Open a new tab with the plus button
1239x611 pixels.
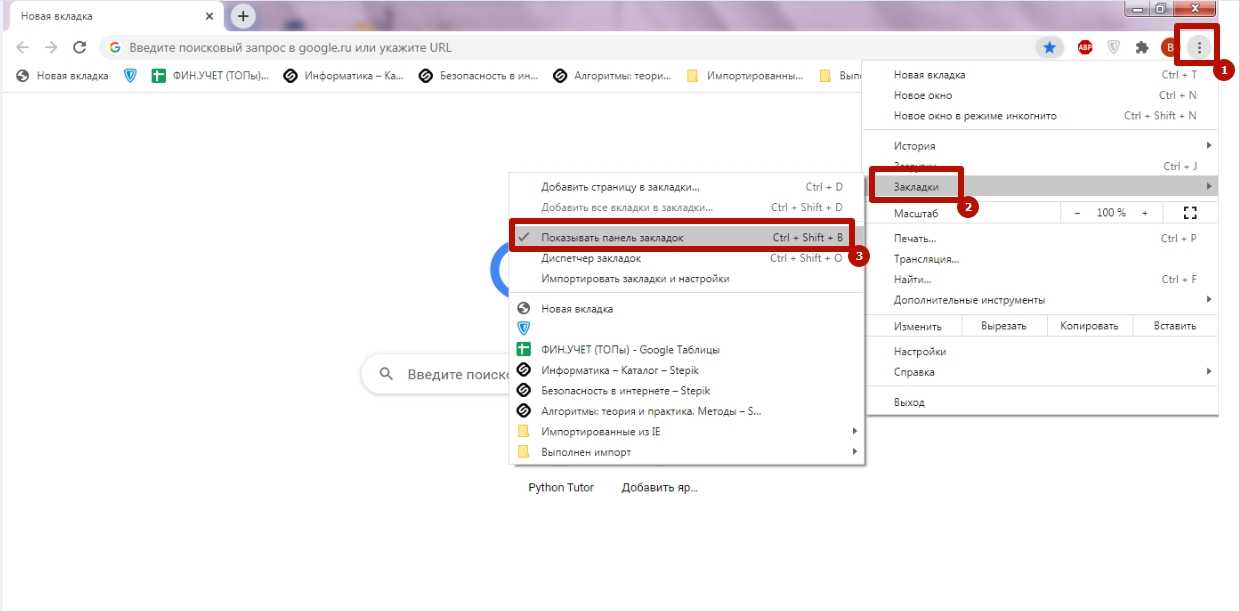click(243, 16)
